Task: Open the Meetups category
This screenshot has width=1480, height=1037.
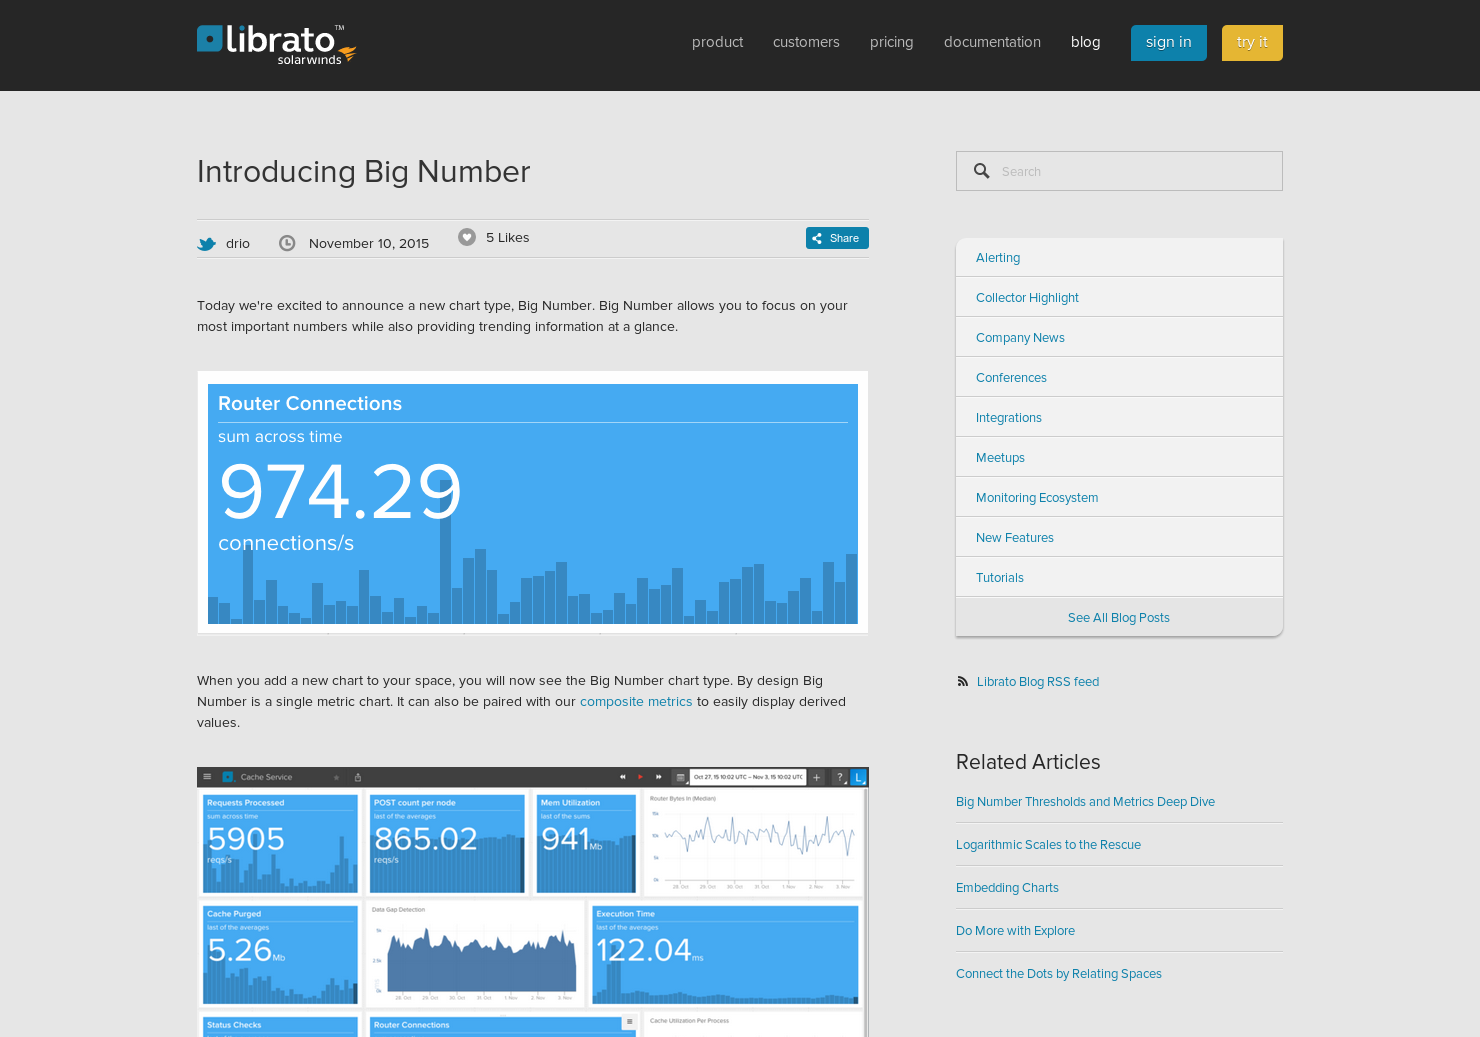Action: click(x=1119, y=457)
